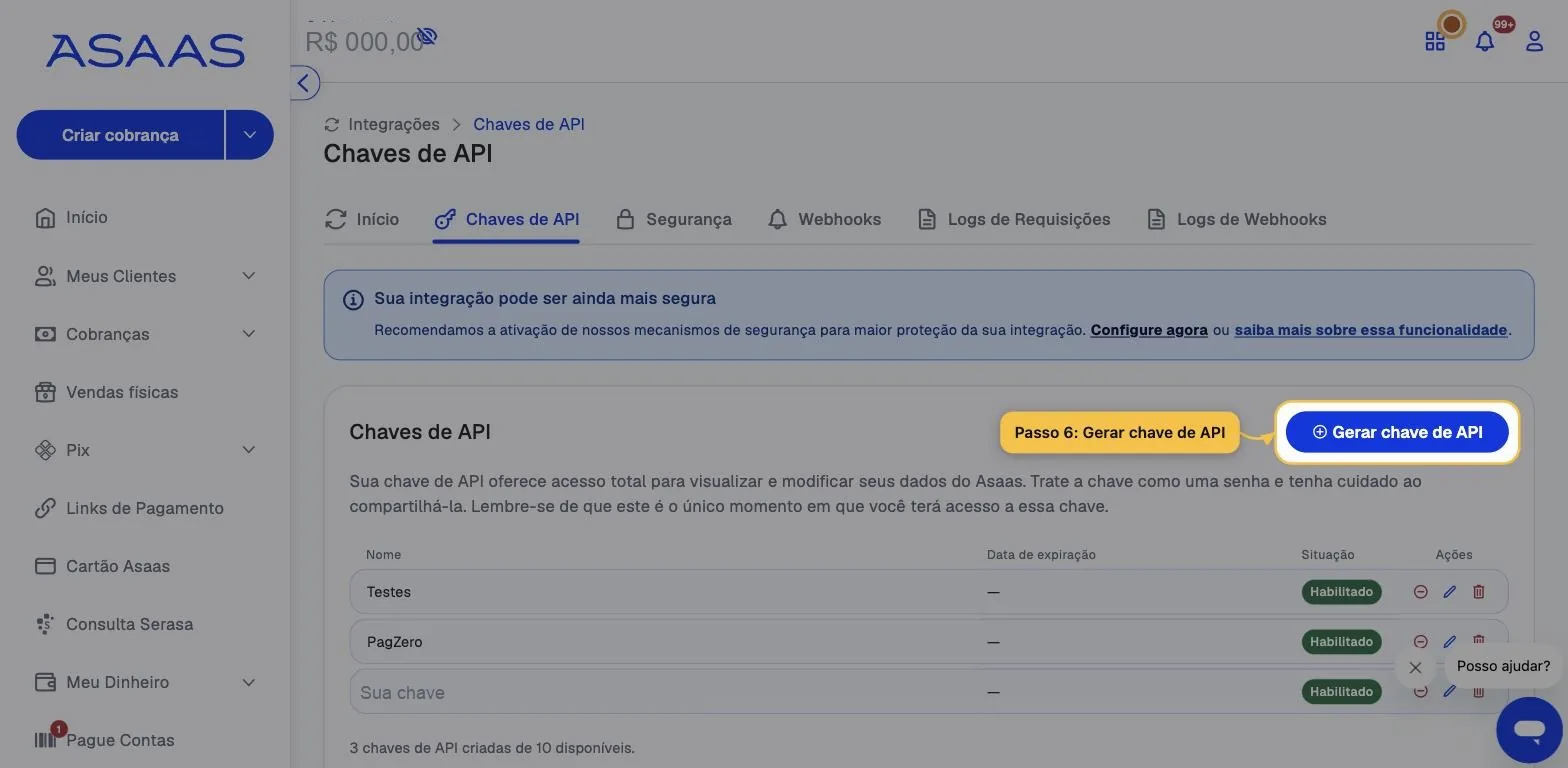Open dropdown arrow beside Criar cobrança
Screen dimensions: 1568x768
[x=250, y=135]
